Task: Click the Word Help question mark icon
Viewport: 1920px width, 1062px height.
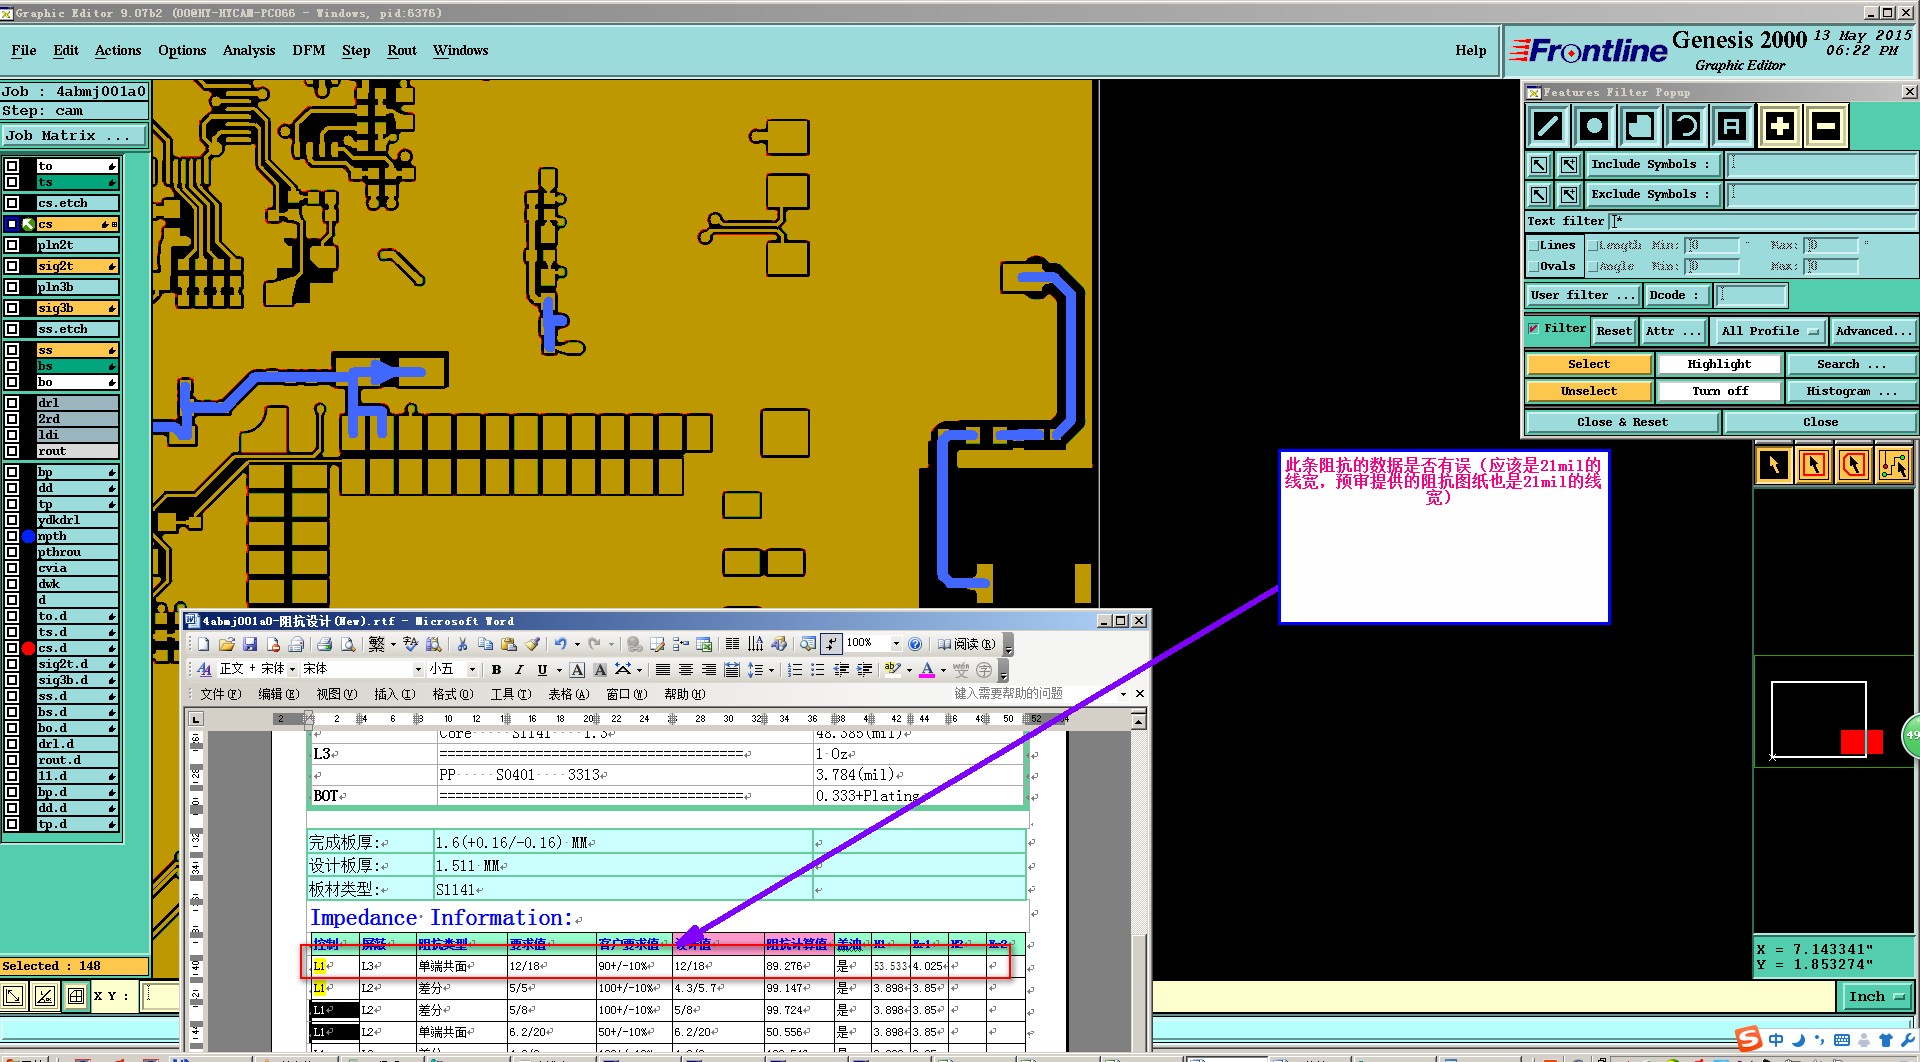Action: [x=915, y=644]
